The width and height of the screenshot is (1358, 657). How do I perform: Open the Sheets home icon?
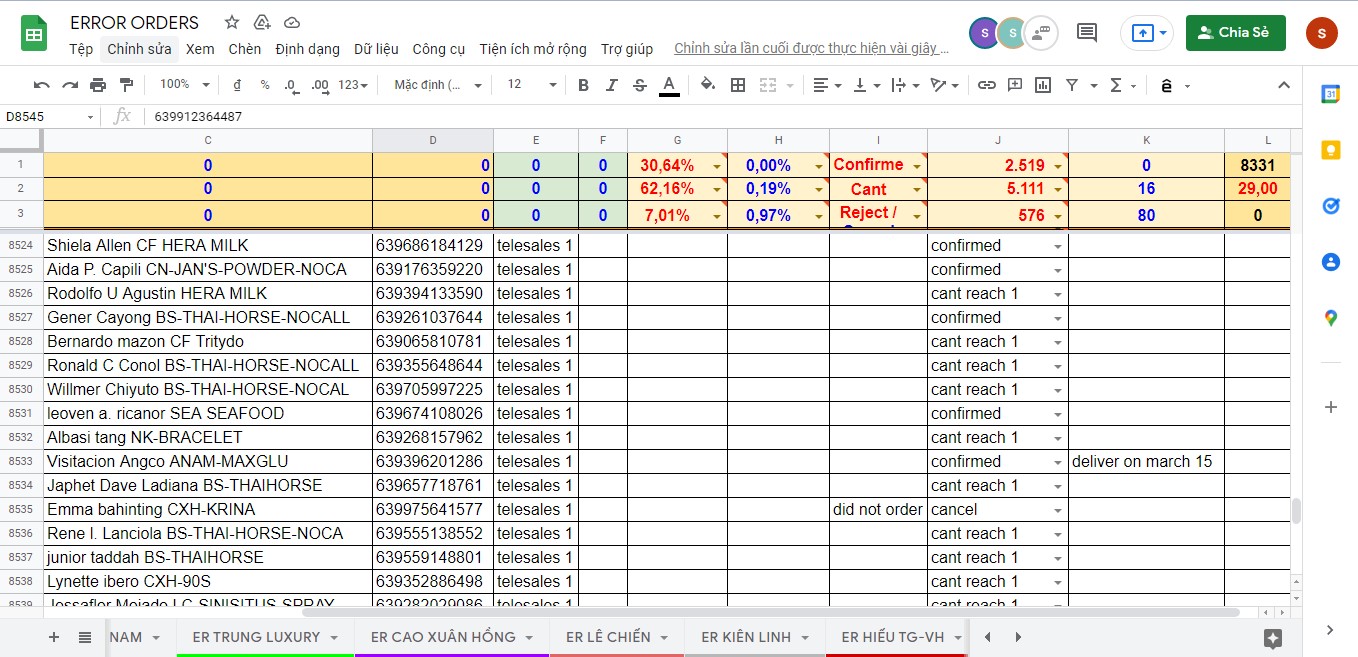coord(34,34)
